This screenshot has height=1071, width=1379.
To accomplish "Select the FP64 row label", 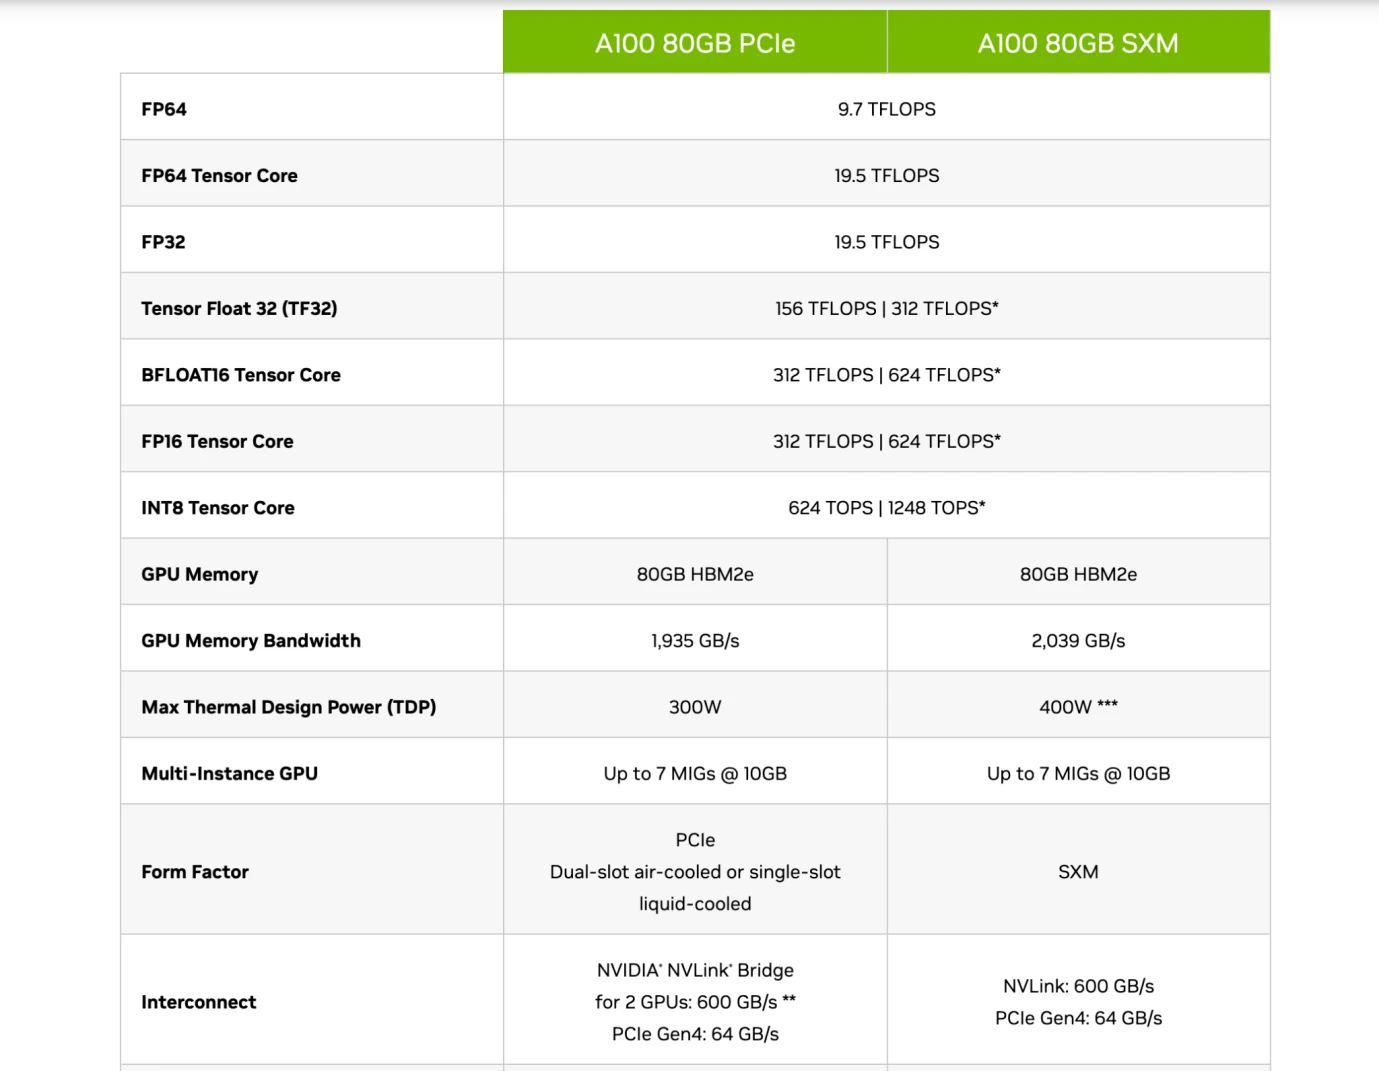I will click(x=164, y=109).
